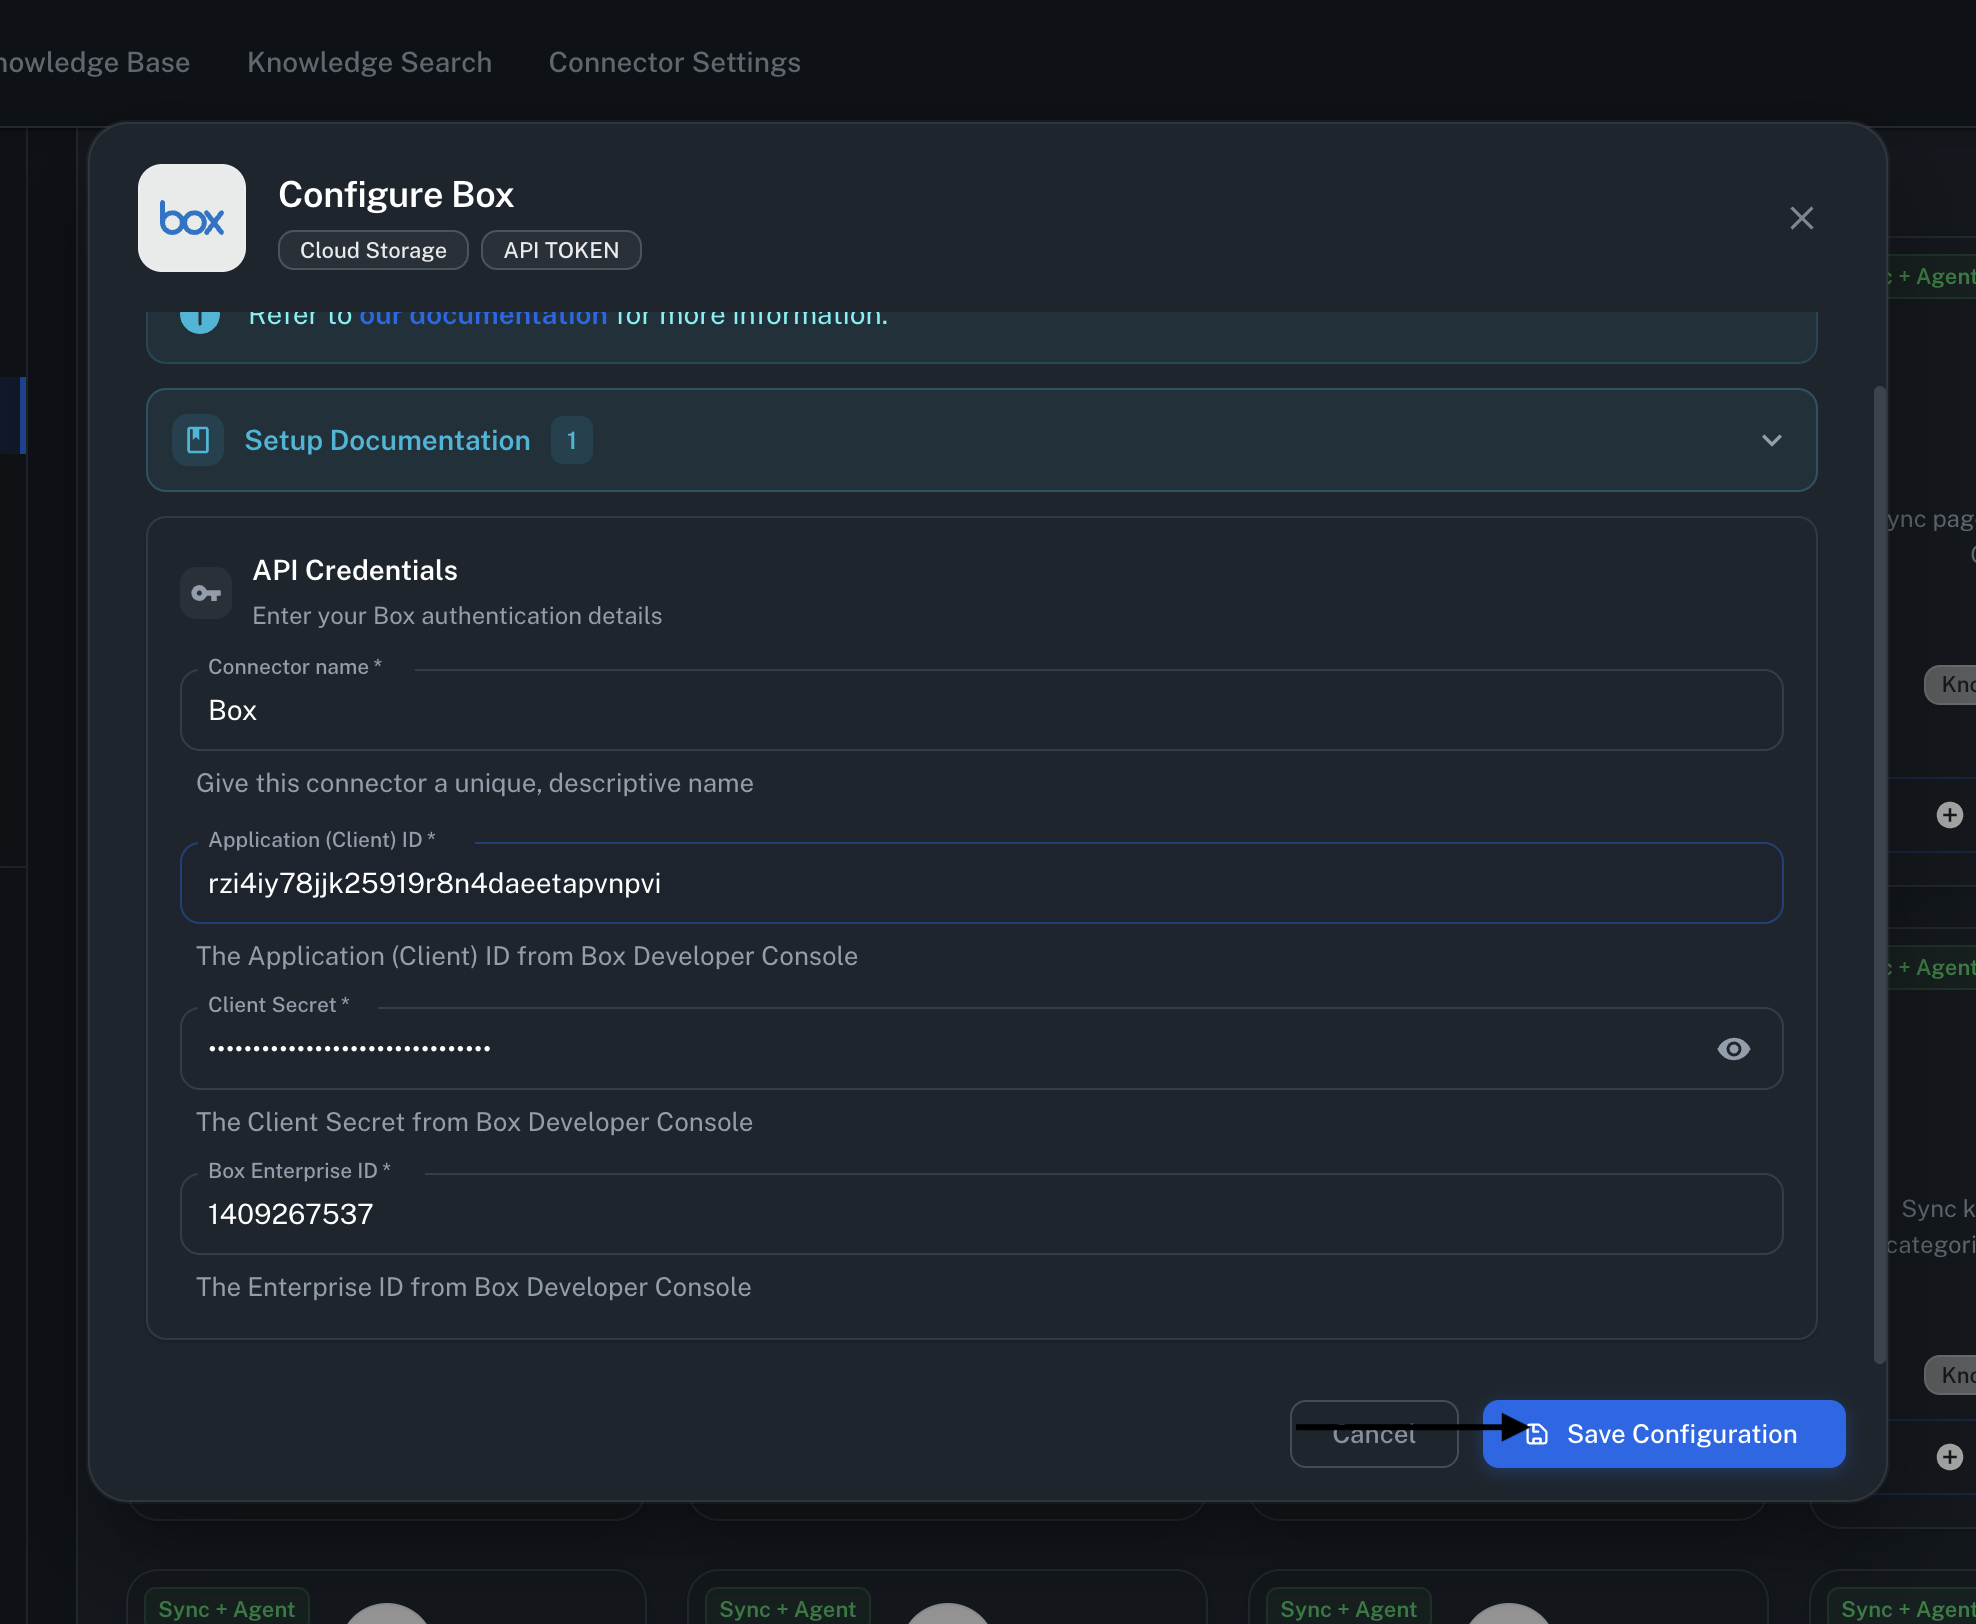Click the blue info icon in banner
This screenshot has width=1976, height=1624.
pyautogui.click(x=200, y=320)
